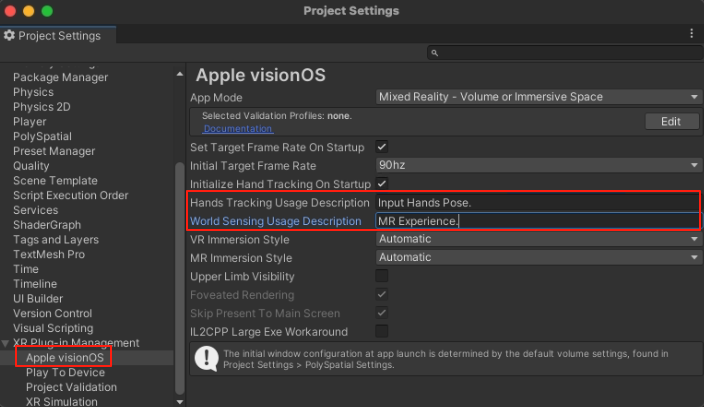Select Timeline settings category
The width and height of the screenshot is (704, 407).
(x=35, y=284)
